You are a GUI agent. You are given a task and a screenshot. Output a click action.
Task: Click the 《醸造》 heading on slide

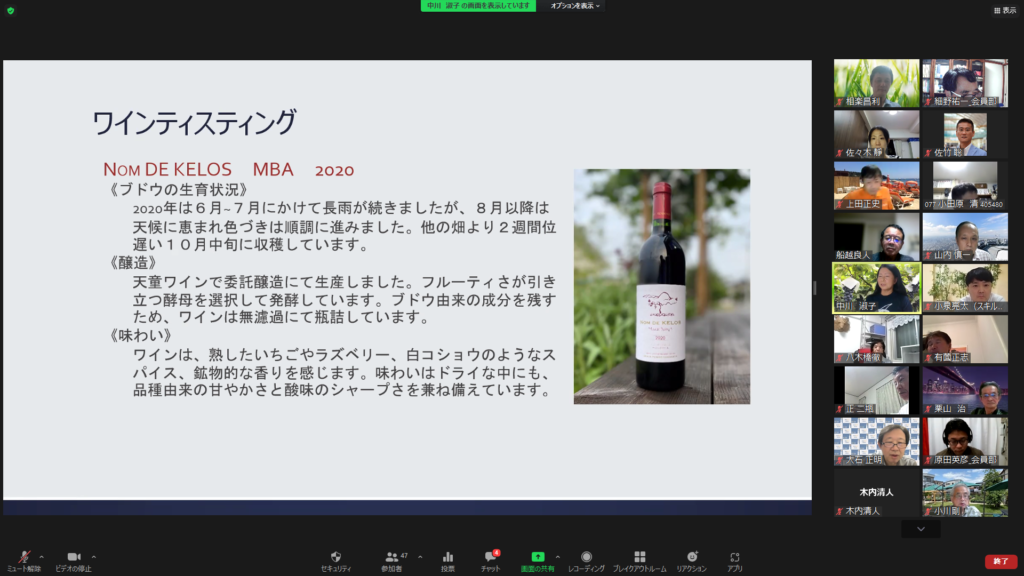(133, 263)
